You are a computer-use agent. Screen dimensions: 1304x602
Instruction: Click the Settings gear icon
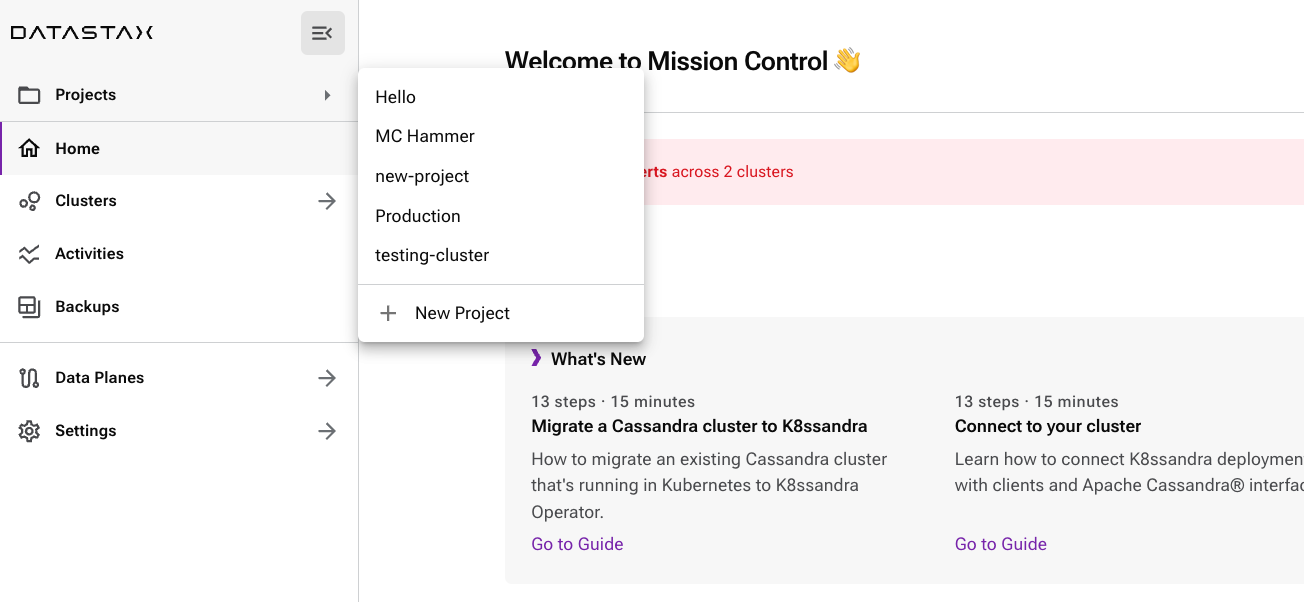(x=30, y=430)
